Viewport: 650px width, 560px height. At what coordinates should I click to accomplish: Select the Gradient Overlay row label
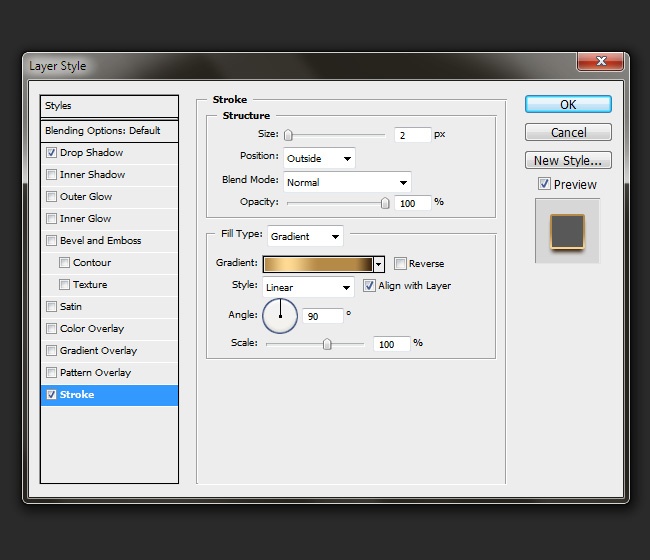pyautogui.click(x=98, y=351)
